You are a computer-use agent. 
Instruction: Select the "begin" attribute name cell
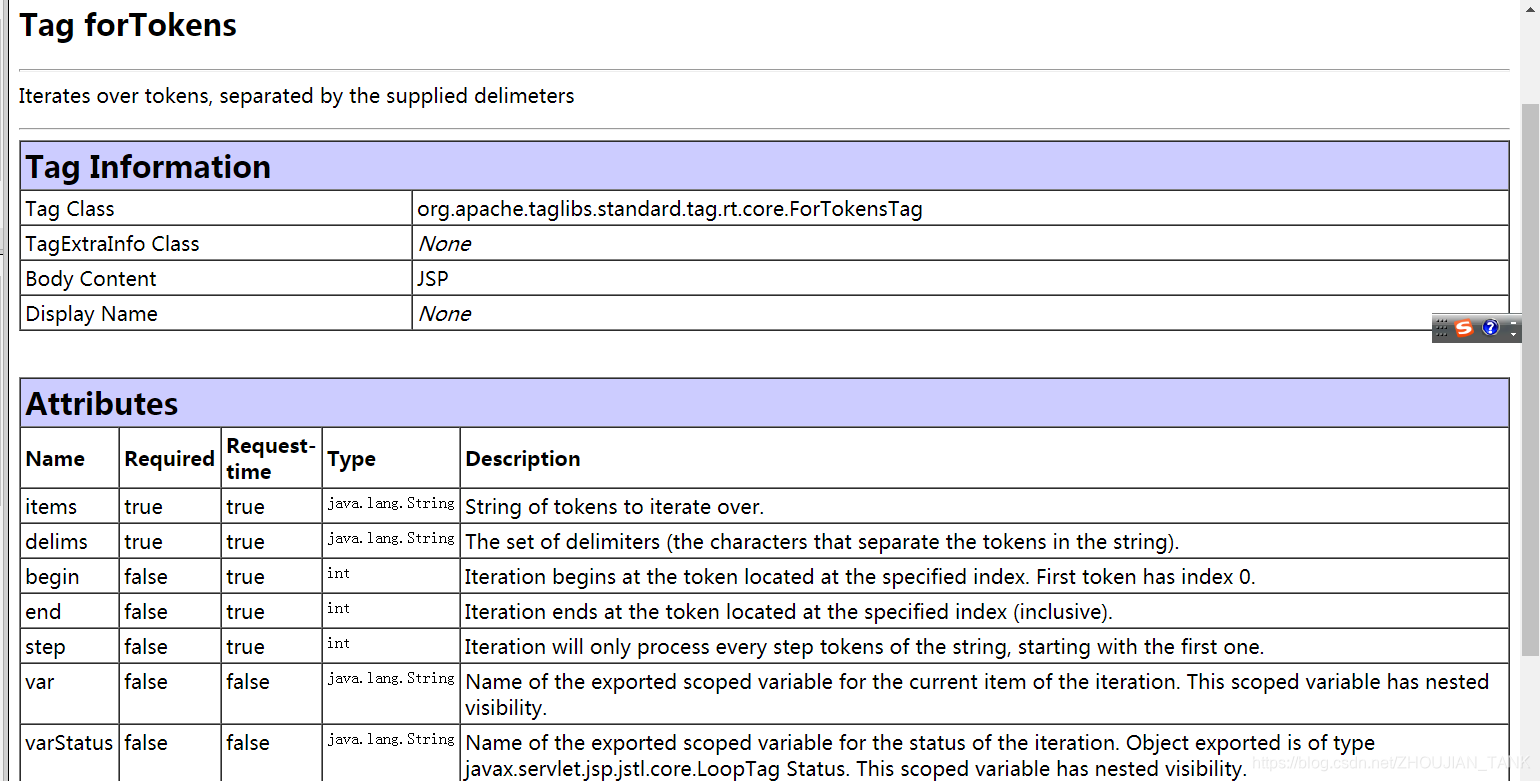(x=70, y=576)
